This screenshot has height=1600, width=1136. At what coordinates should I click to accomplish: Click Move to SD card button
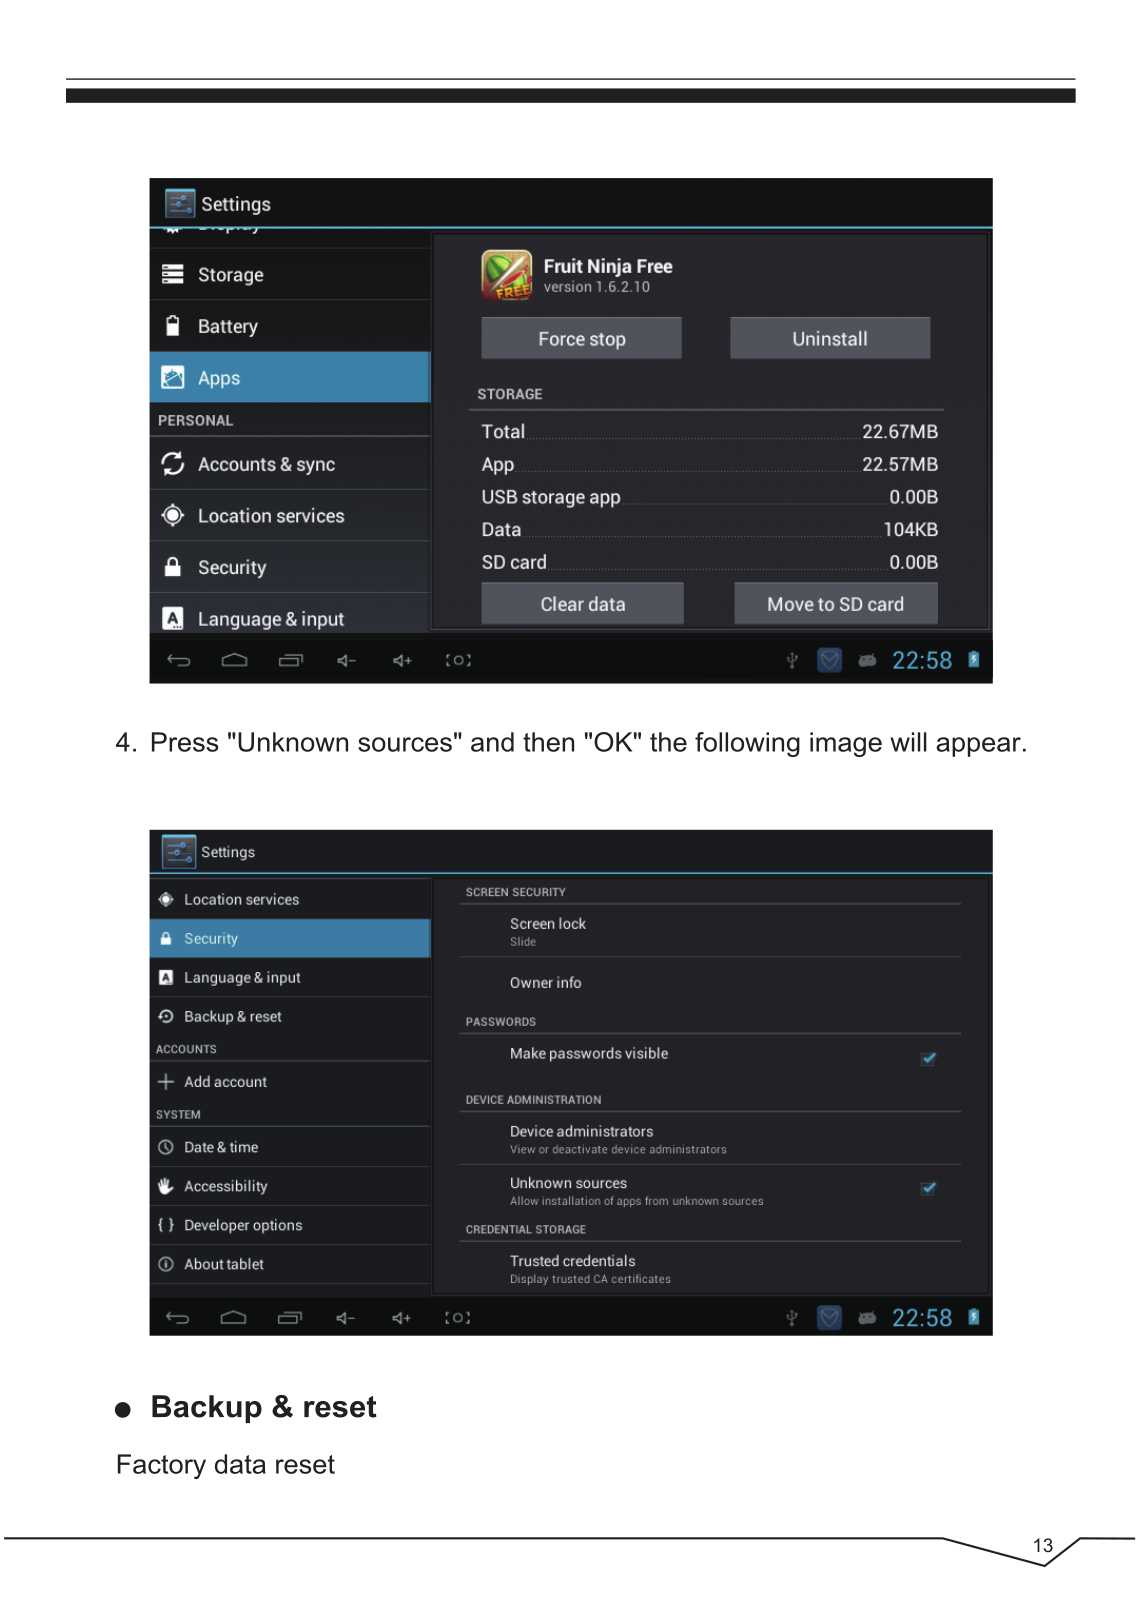(836, 604)
